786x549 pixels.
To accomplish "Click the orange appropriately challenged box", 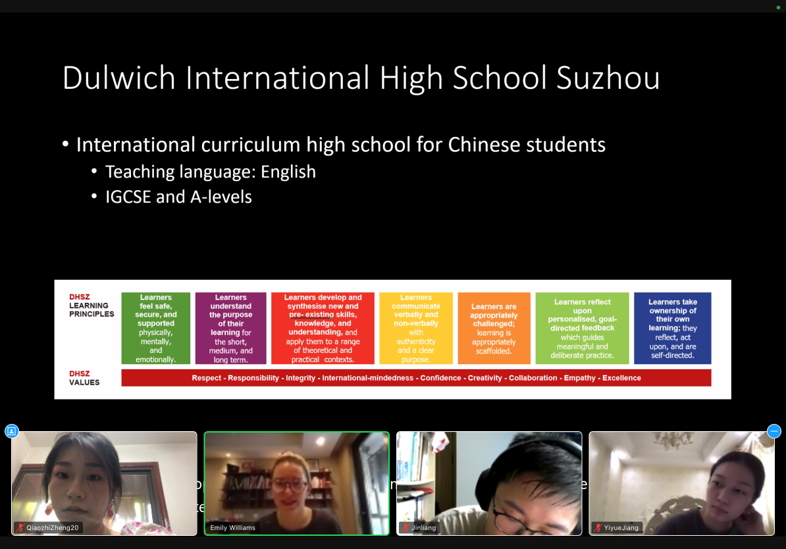I will [x=494, y=328].
